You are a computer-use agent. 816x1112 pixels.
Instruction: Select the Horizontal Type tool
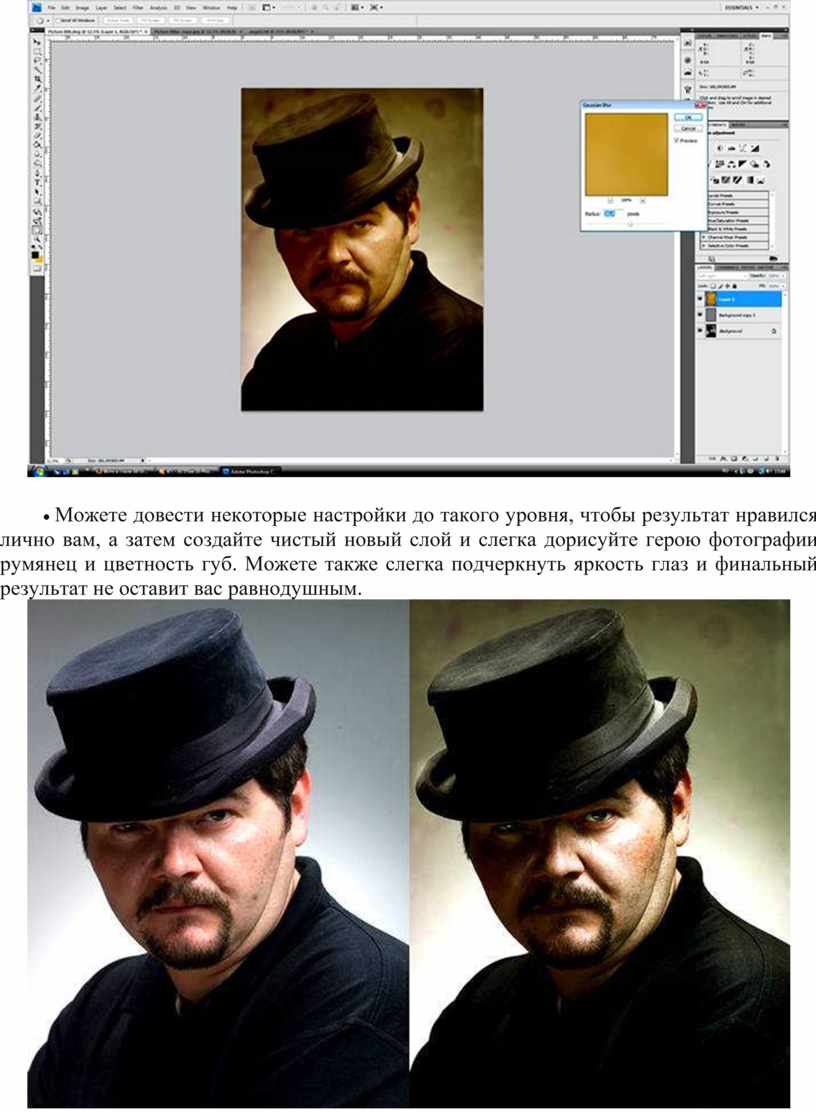pos(38,182)
